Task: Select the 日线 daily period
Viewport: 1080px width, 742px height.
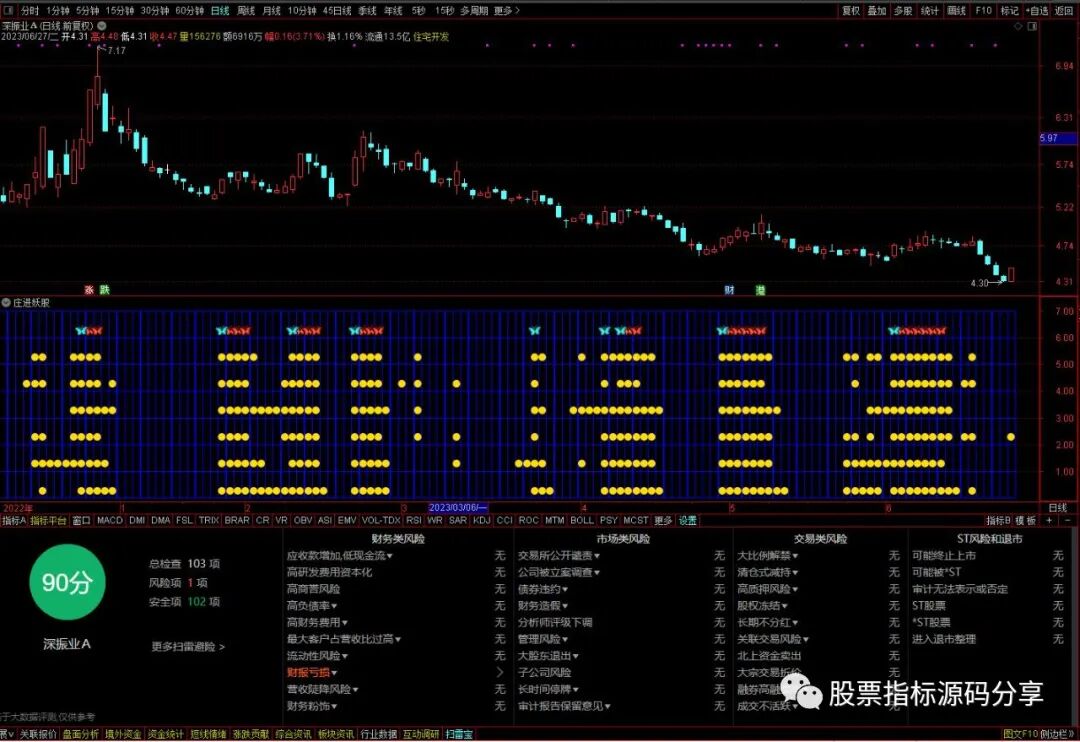Action: tap(220, 10)
